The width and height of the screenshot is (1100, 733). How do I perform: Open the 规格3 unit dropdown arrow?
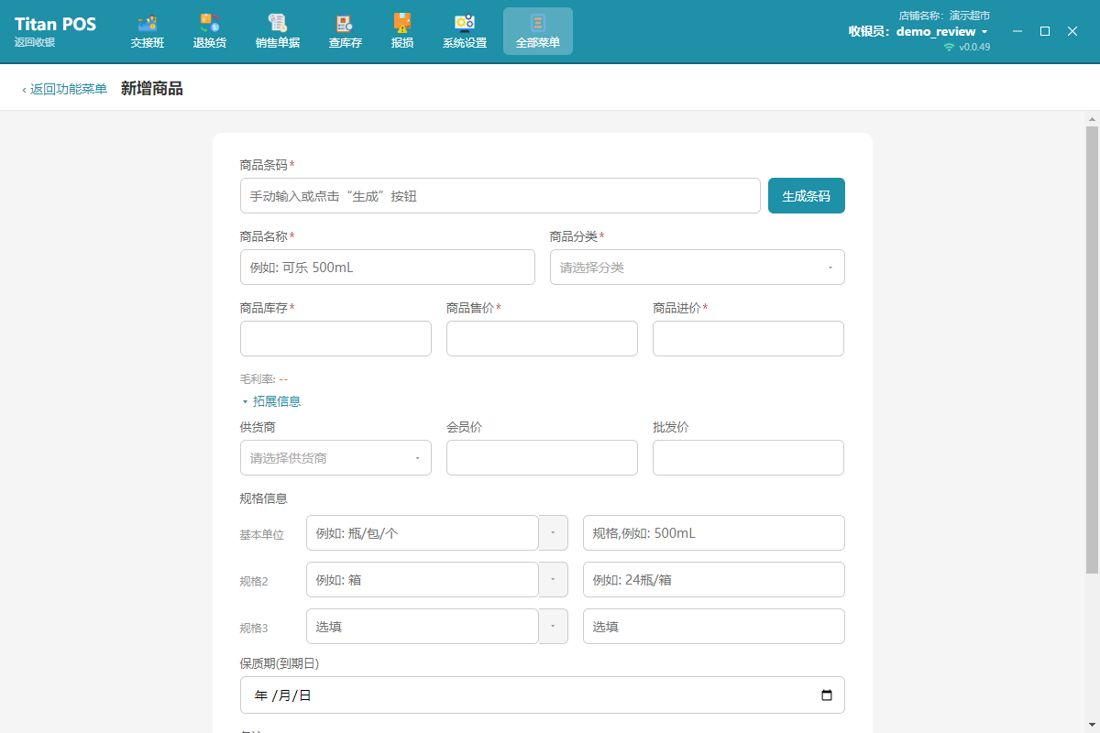[553, 626]
